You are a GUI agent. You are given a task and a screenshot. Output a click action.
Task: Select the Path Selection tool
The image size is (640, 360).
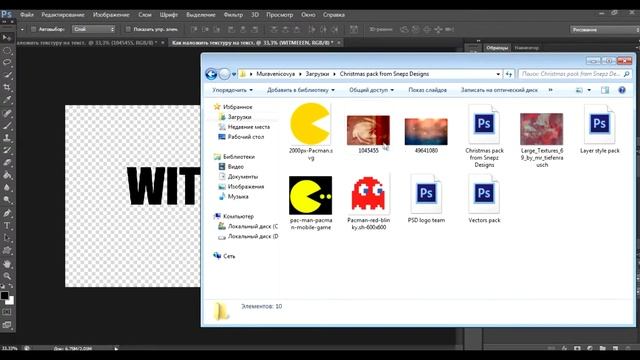point(7,238)
